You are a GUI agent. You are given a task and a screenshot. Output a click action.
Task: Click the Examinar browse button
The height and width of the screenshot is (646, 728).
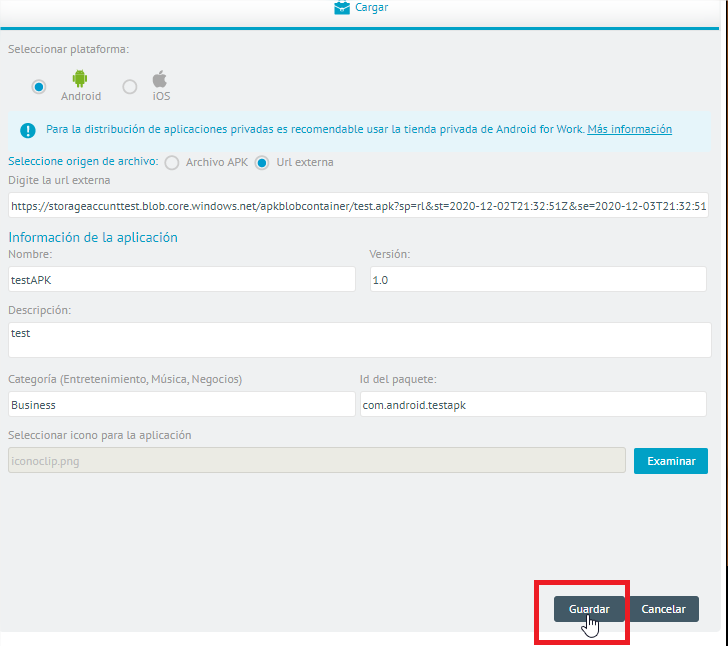click(x=670, y=461)
